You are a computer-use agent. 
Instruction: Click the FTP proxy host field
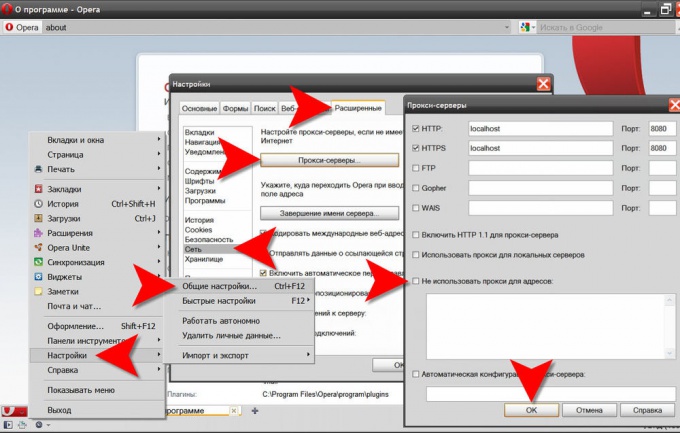click(540, 168)
